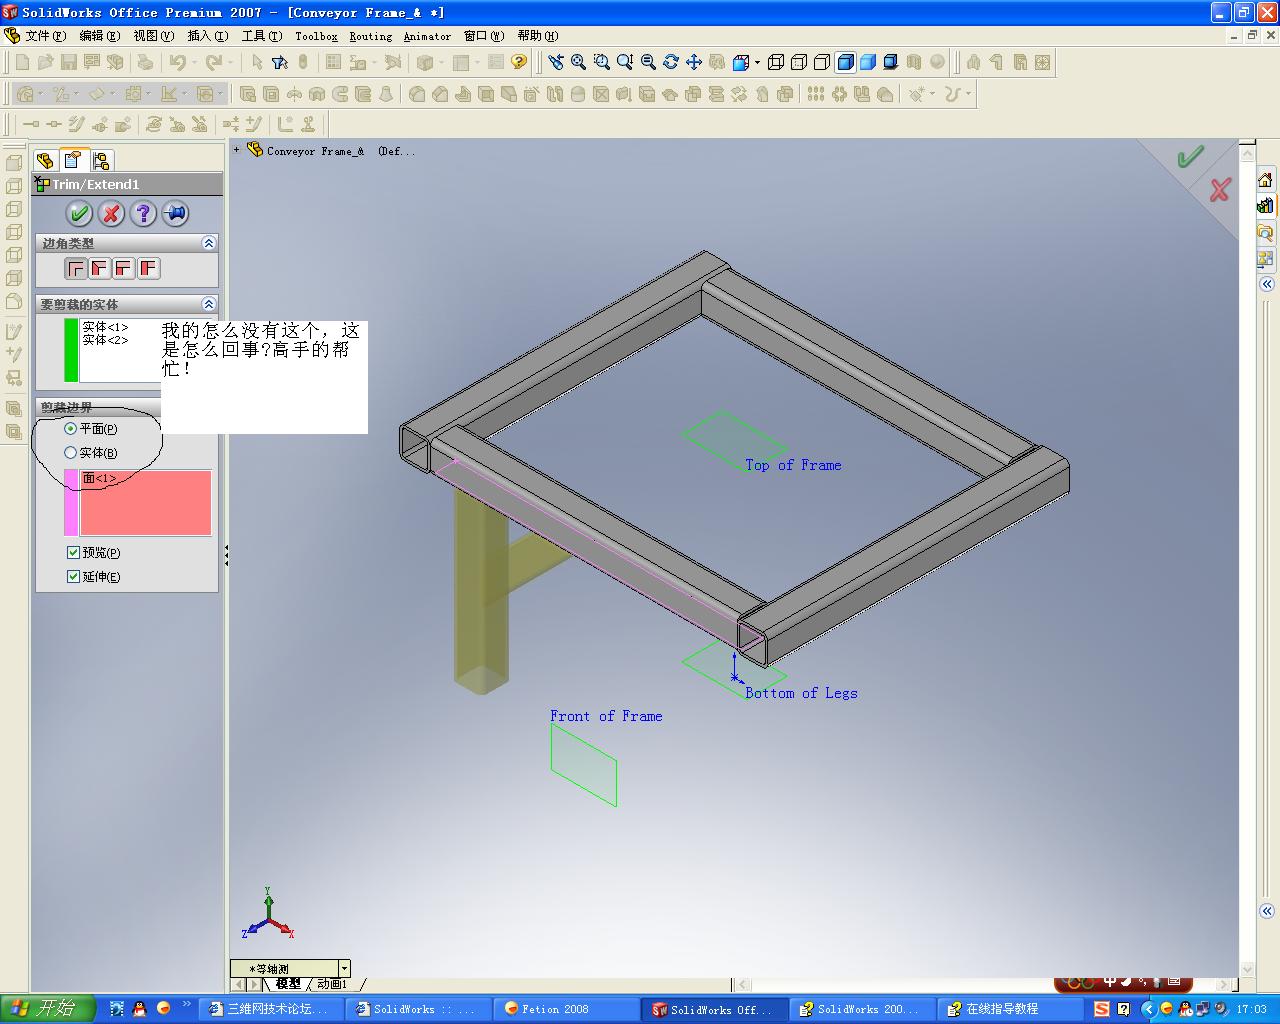
Task: Collapse the 边角类型 section
Action: point(208,243)
